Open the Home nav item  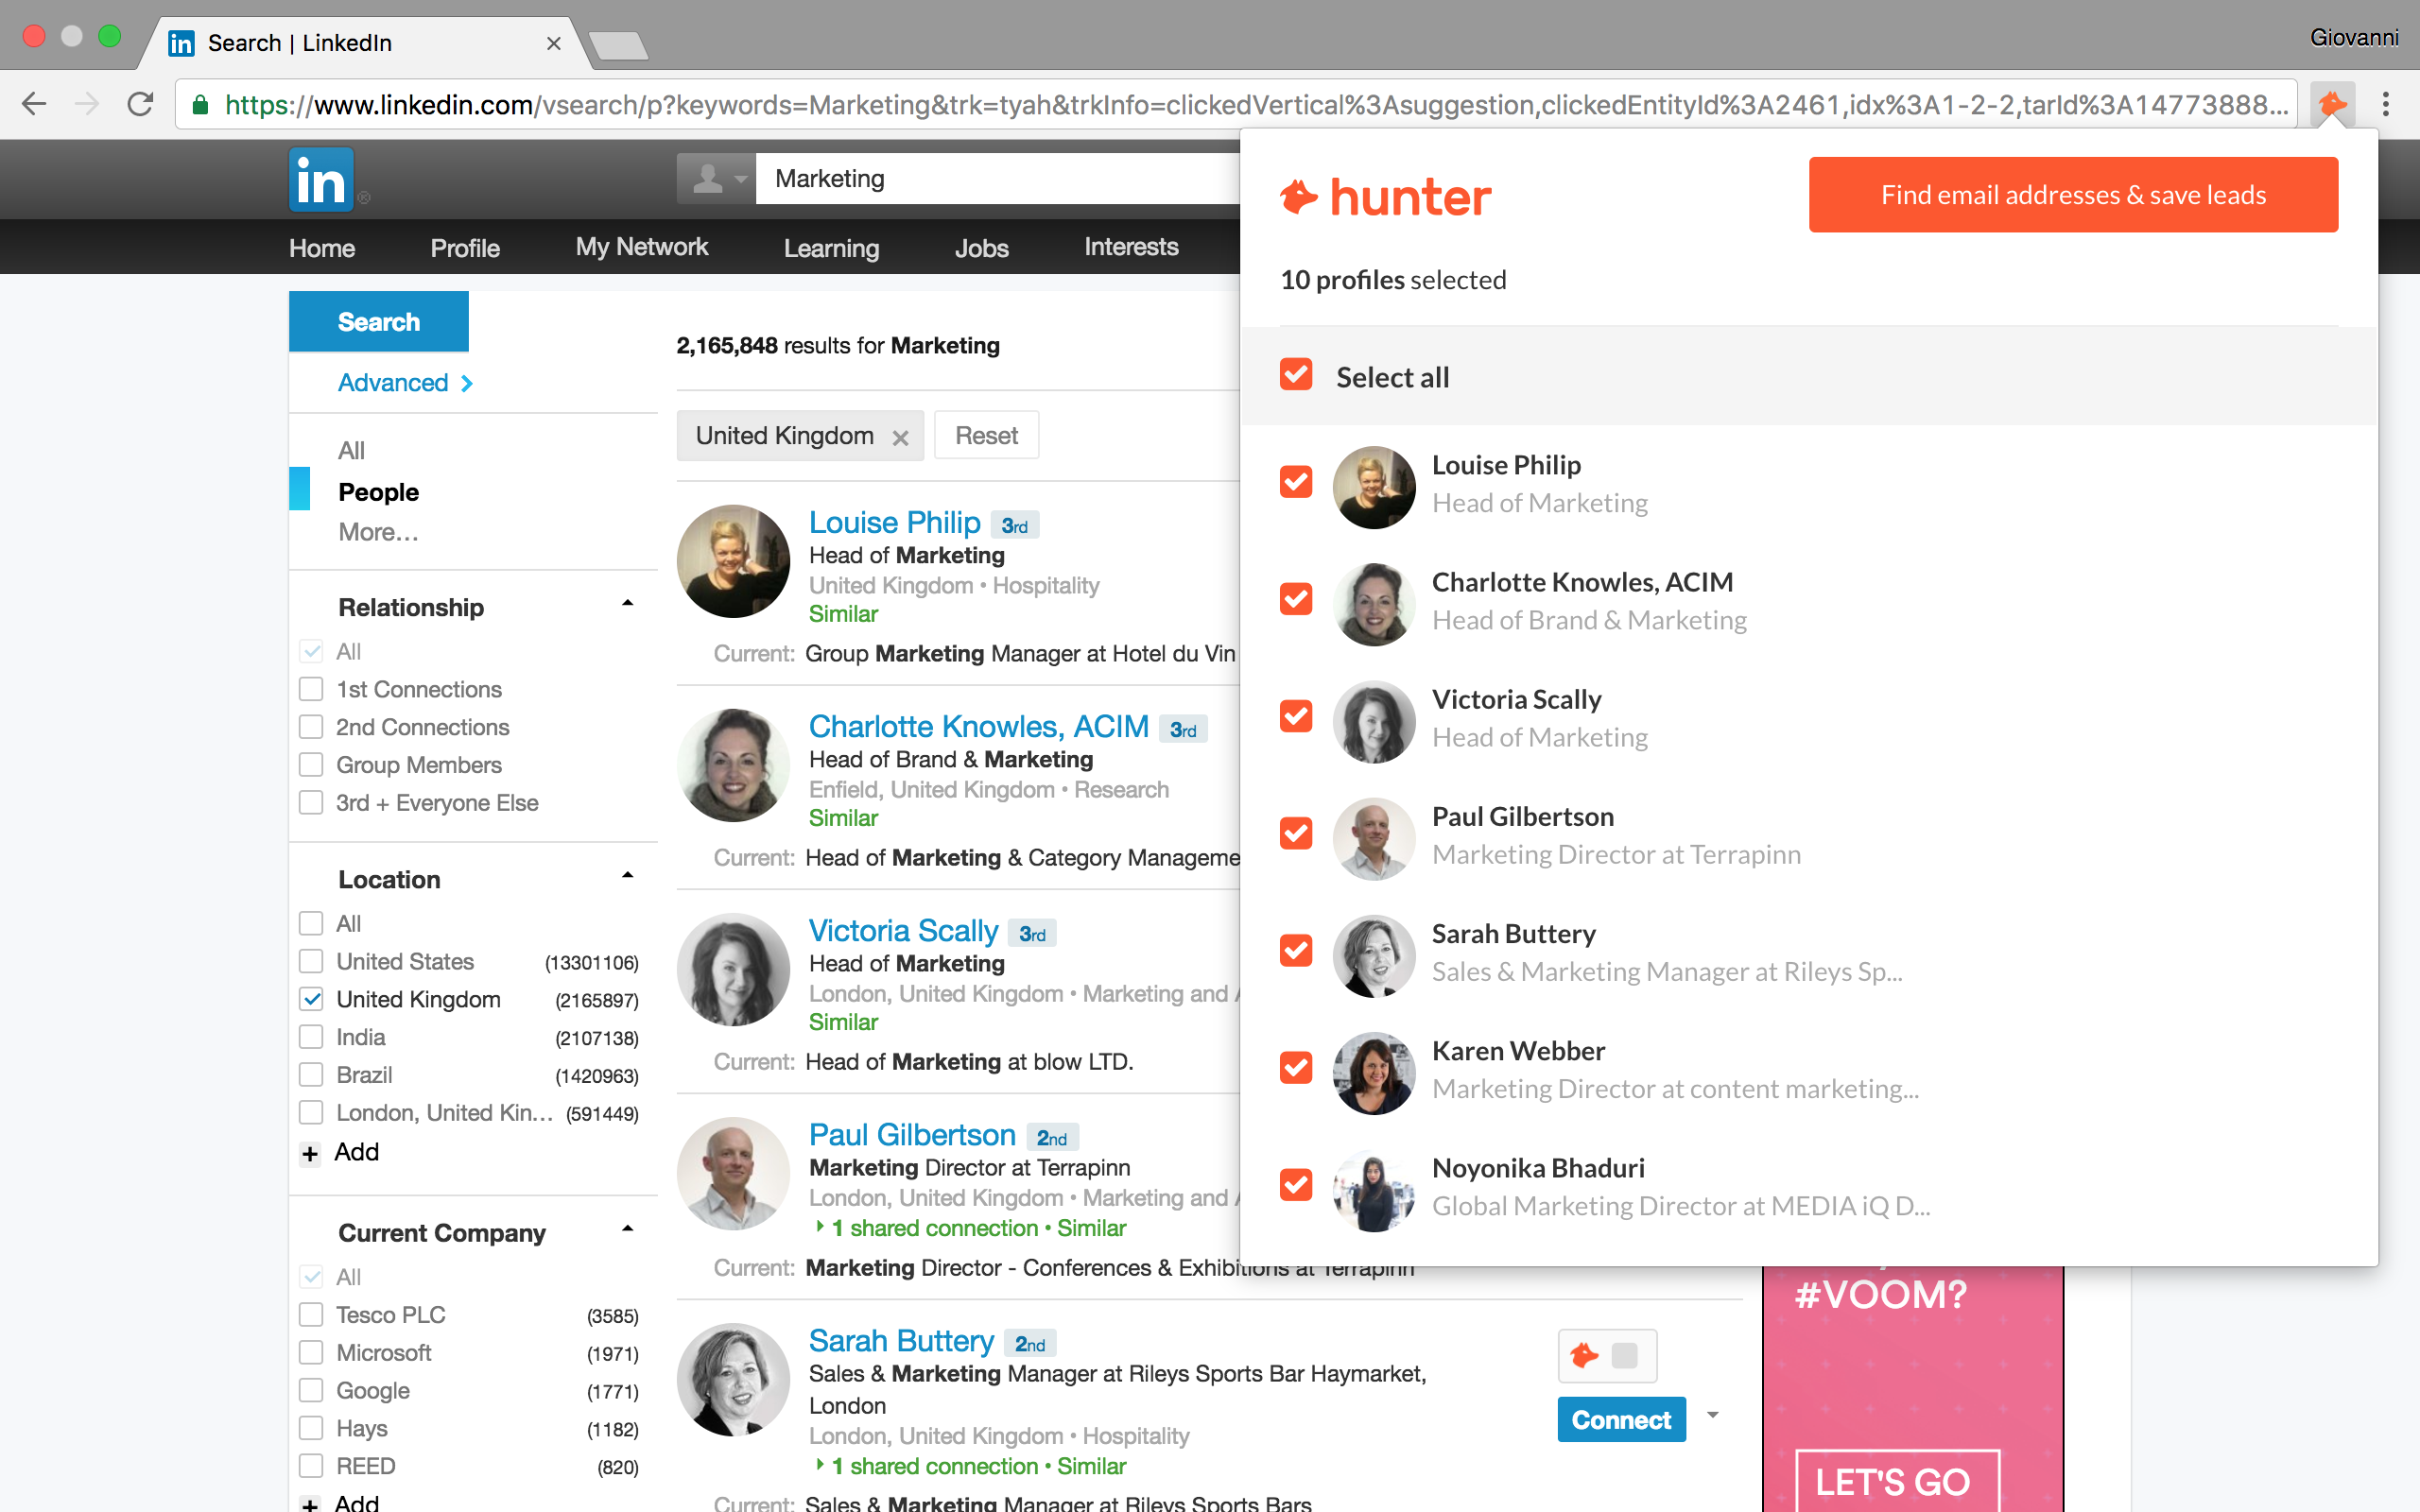coord(322,248)
